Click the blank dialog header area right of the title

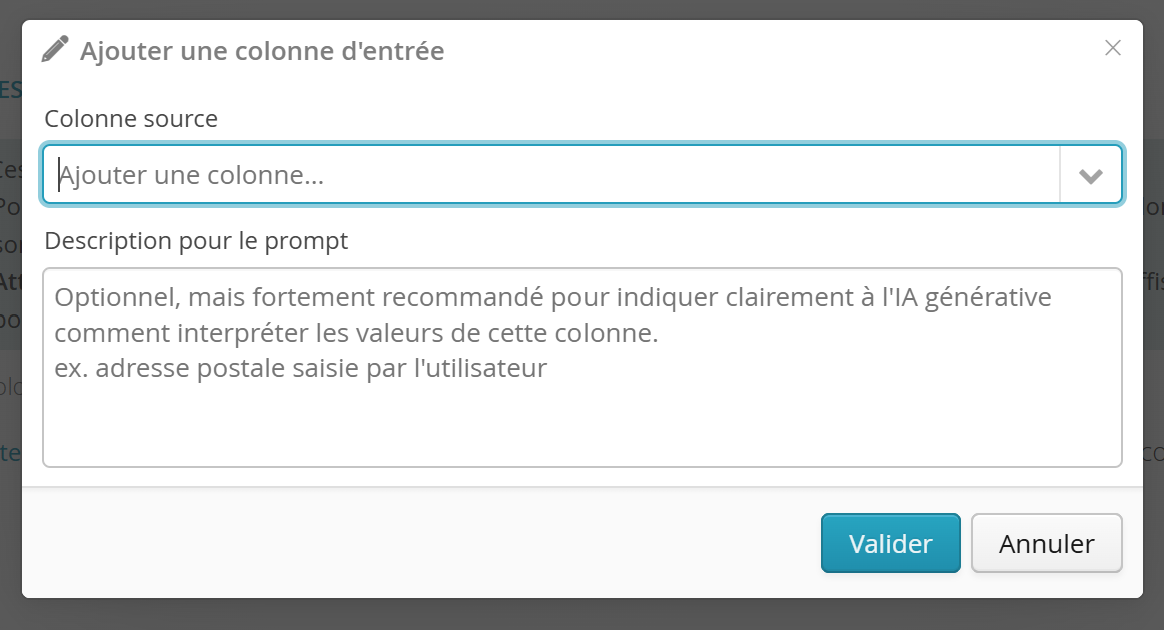pos(772,50)
